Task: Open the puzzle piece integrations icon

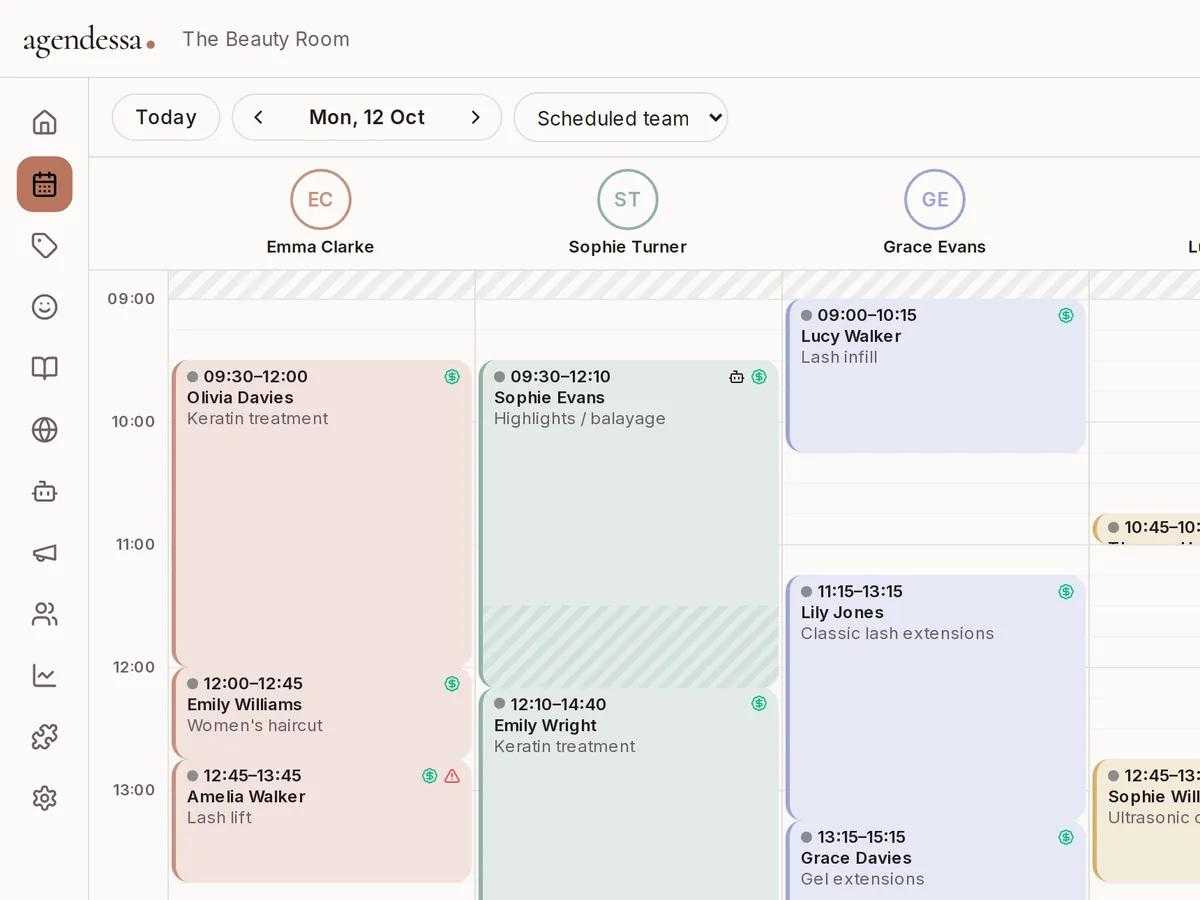Action: (44, 737)
